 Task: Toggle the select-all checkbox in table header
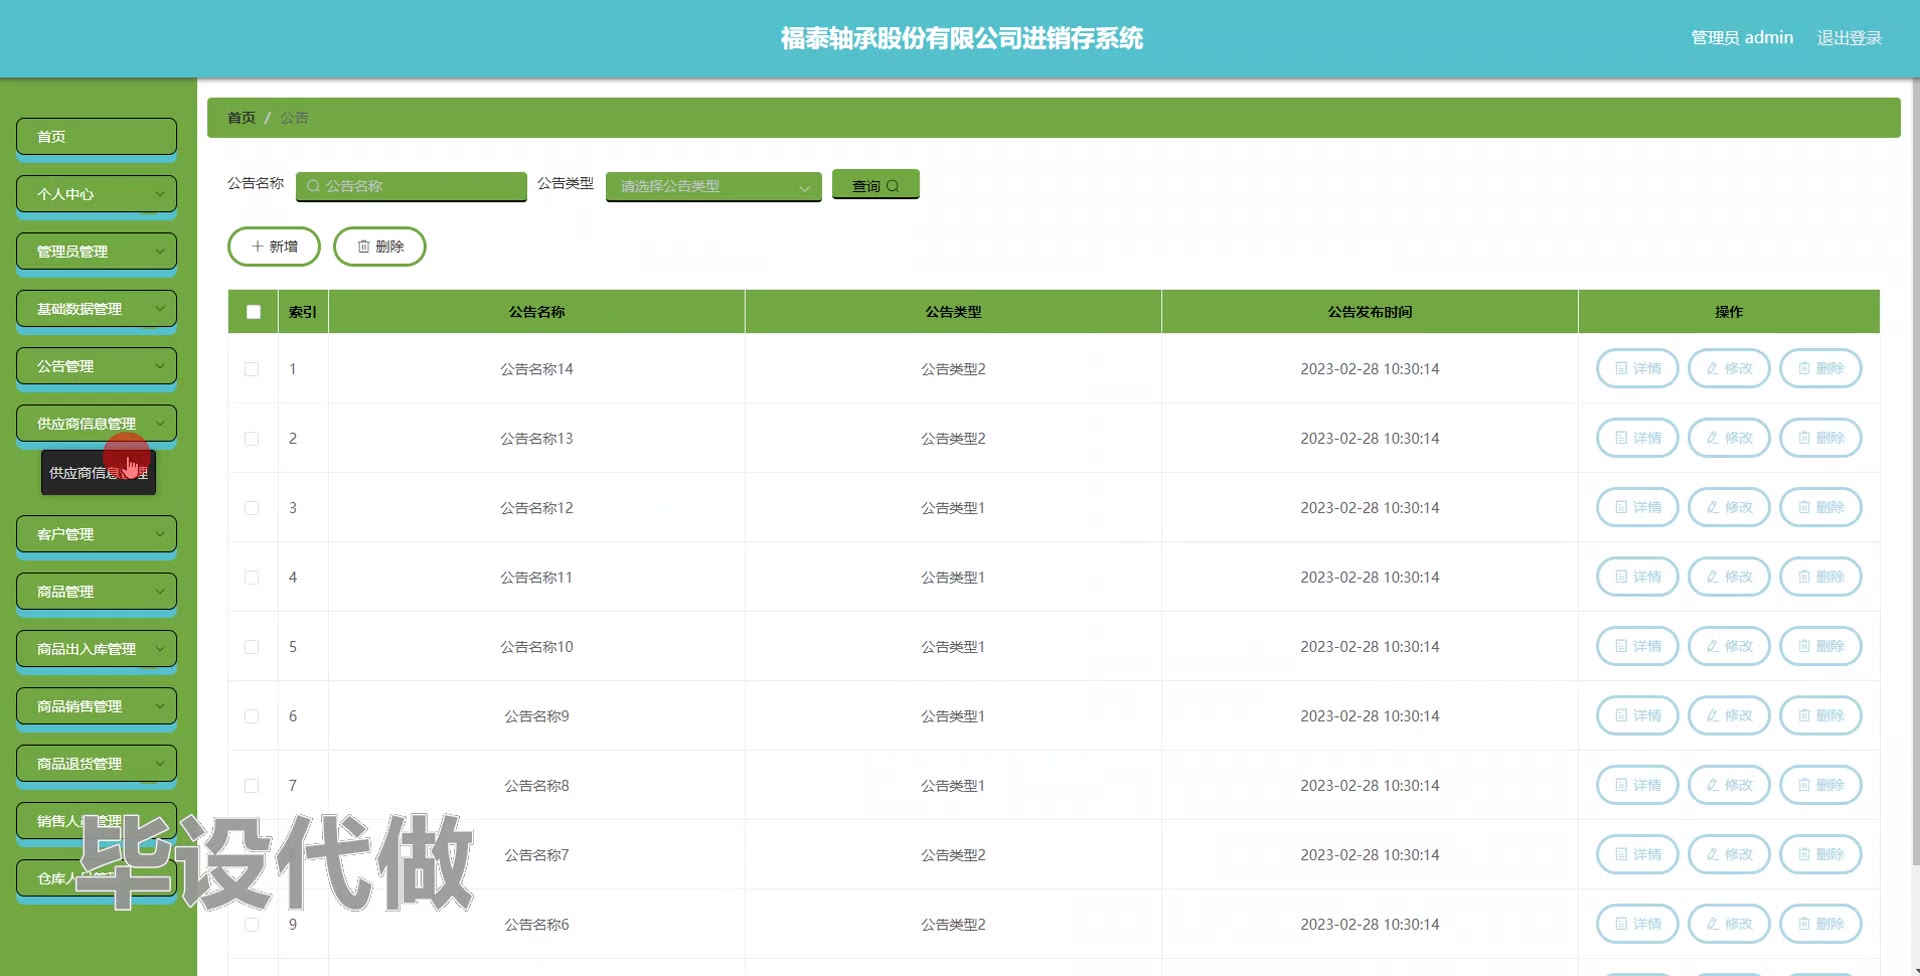(254, 312)
